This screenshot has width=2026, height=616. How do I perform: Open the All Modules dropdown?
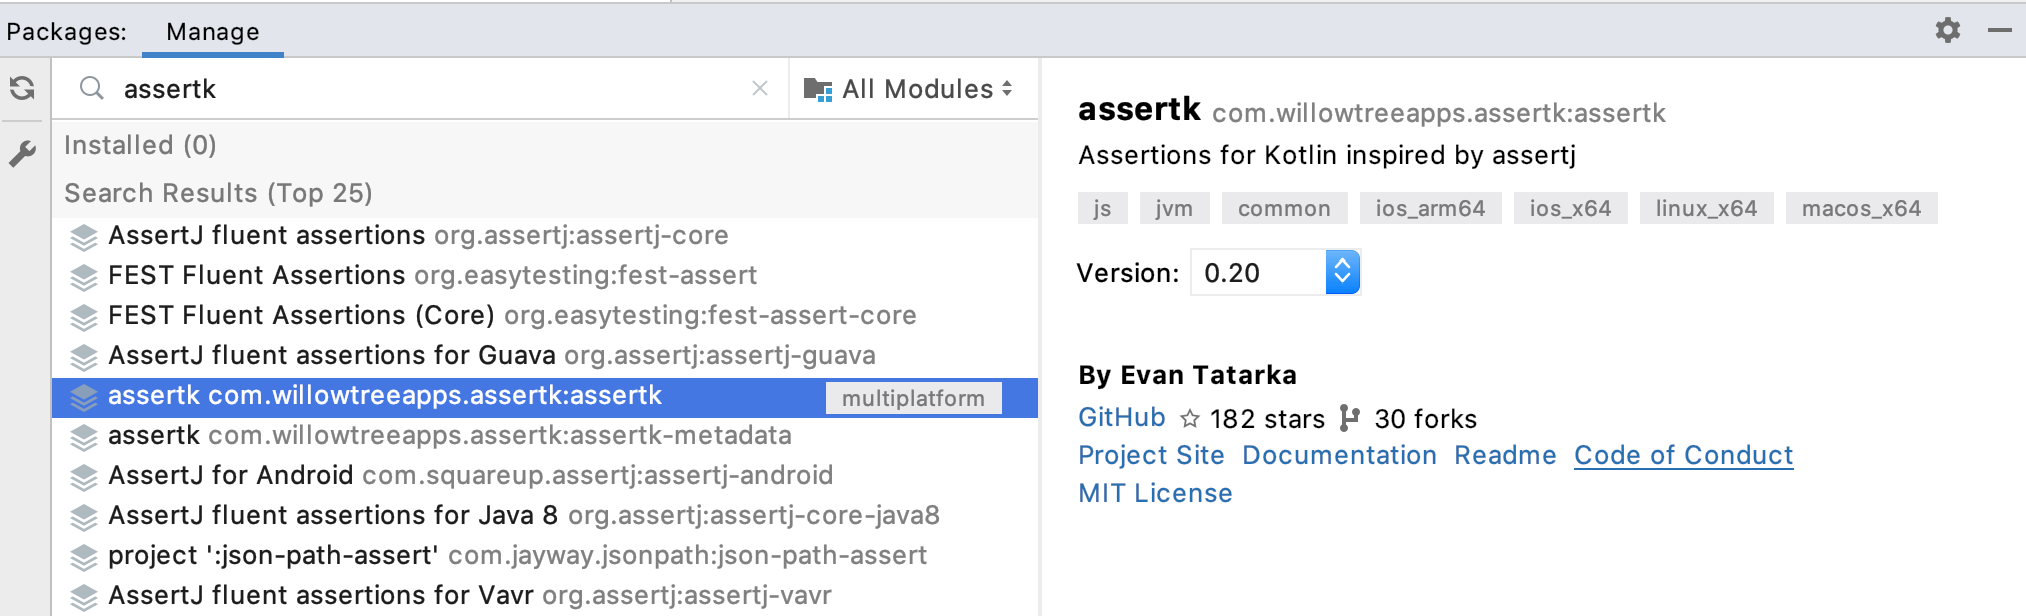[909, 89]
